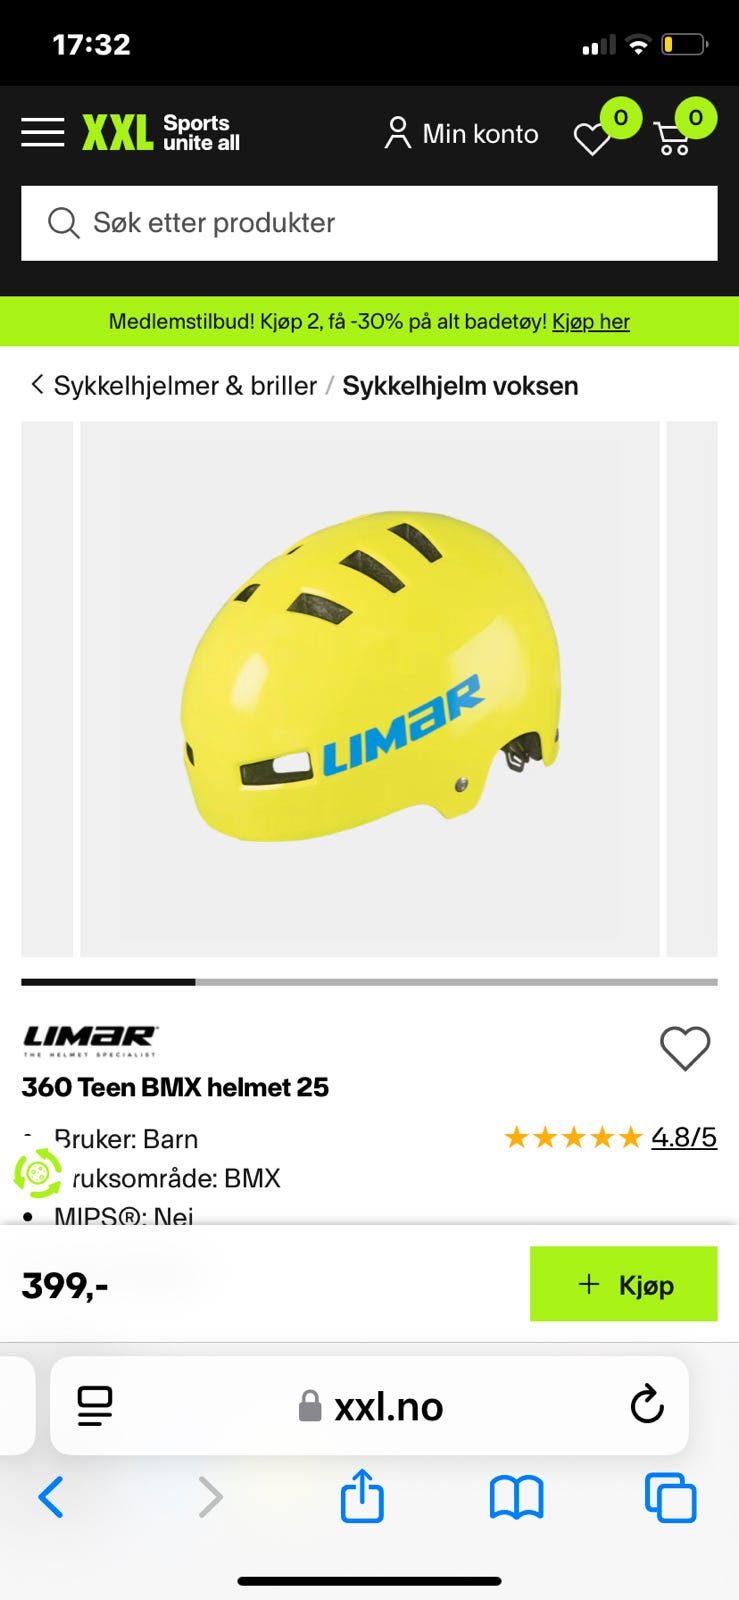Screen dimensions: 739x1600
Task: Add helmet to favorites with heart toggle
Action: click(685, 1049)
